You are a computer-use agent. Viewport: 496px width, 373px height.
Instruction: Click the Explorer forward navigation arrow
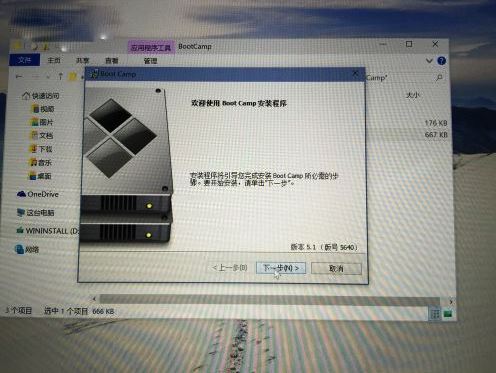pyautogui.click(x=35, y=77)
